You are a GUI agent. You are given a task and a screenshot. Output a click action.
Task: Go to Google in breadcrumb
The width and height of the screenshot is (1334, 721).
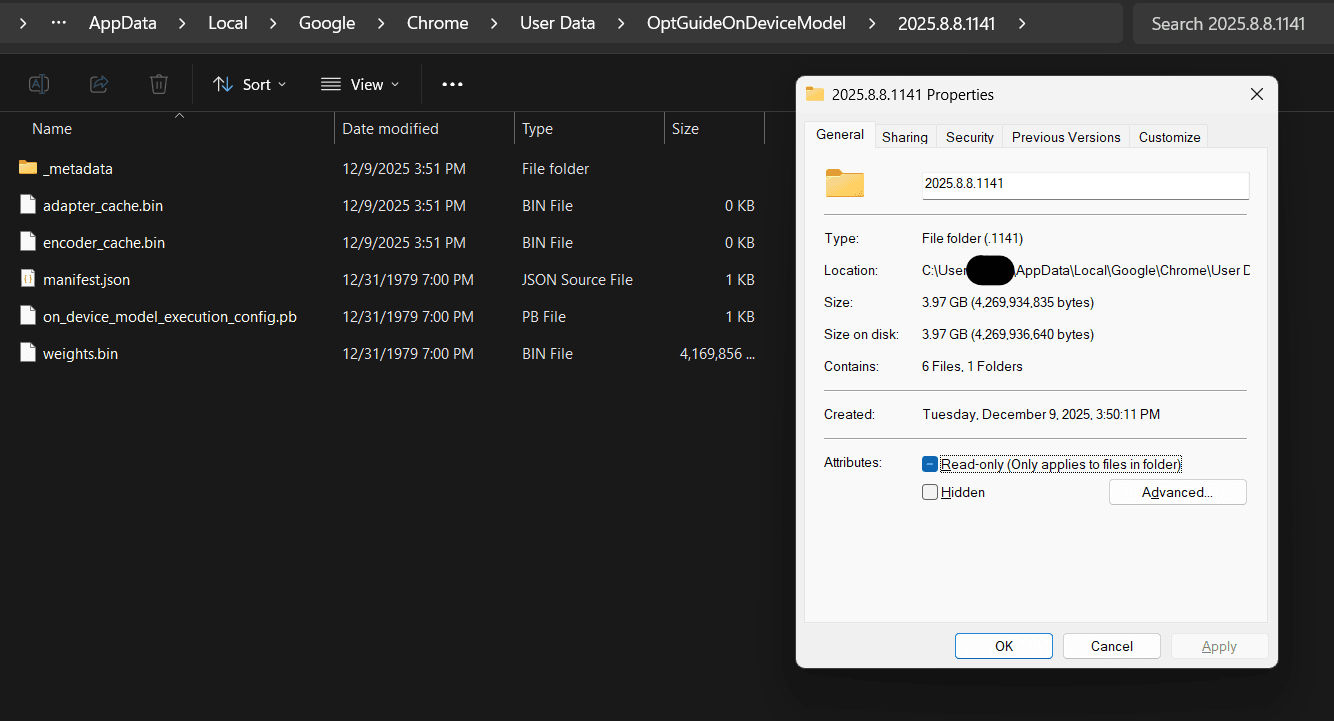[x=327, y=23]
